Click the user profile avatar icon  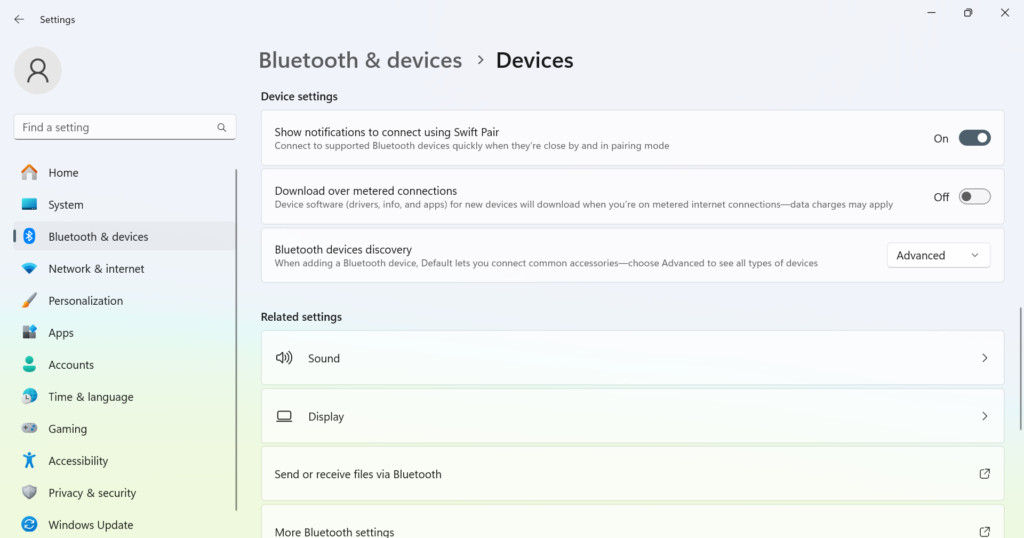[x=38, y=71]
